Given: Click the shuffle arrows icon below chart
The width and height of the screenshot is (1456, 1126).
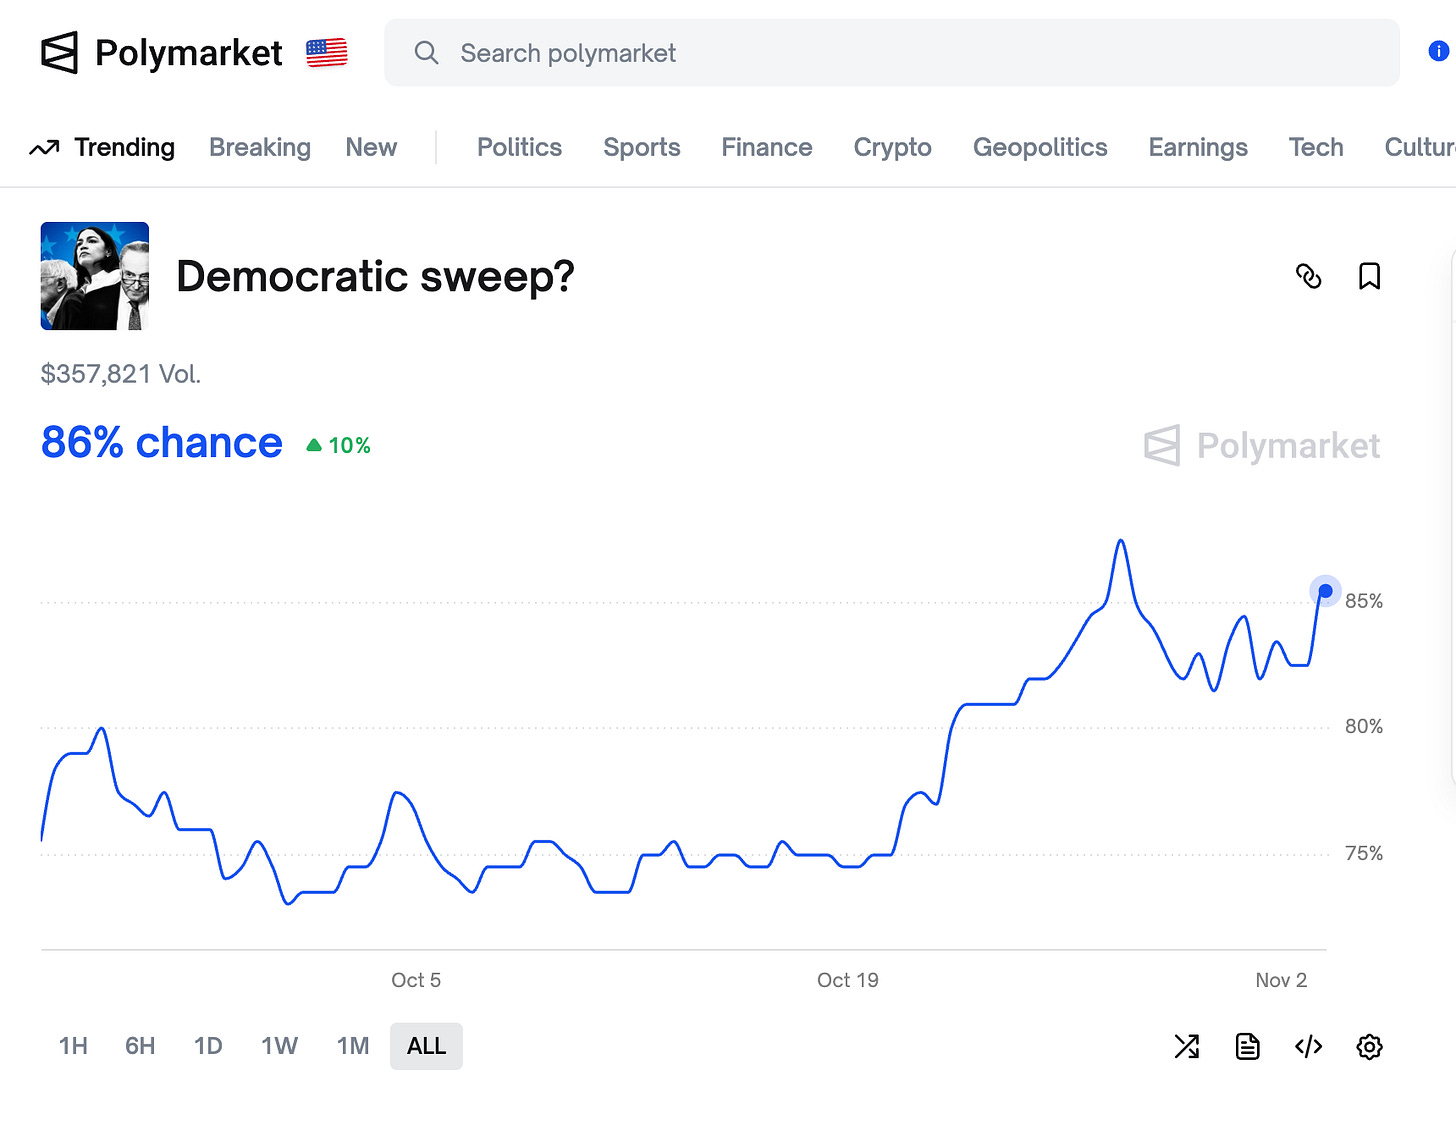Looking at the screenshot, I should 1186,1047.
